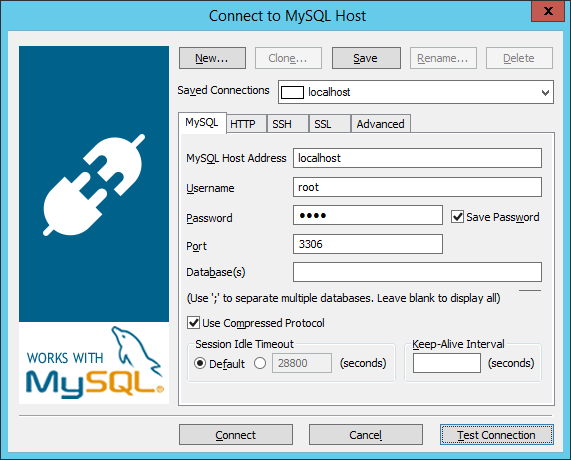Open the Advanced tab

click(381, 124)
